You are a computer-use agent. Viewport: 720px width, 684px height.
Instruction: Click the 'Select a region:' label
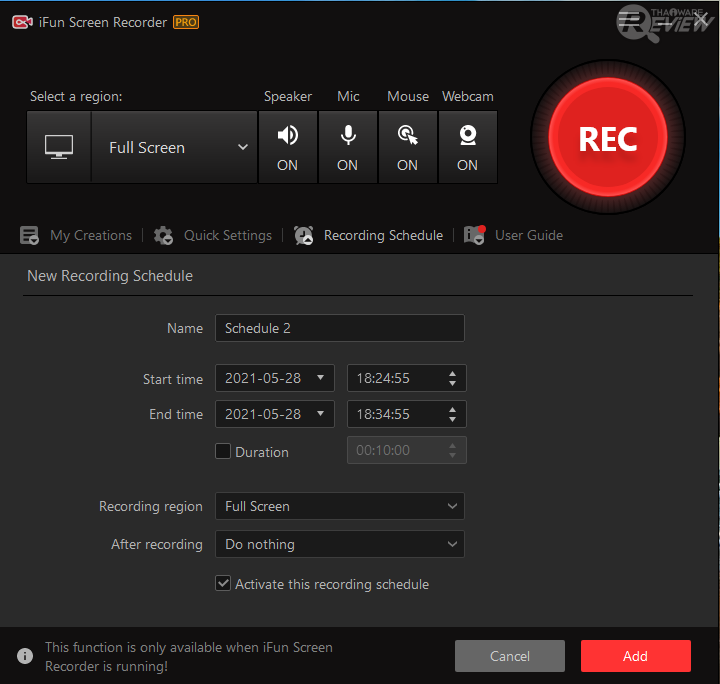coord(76,96)
